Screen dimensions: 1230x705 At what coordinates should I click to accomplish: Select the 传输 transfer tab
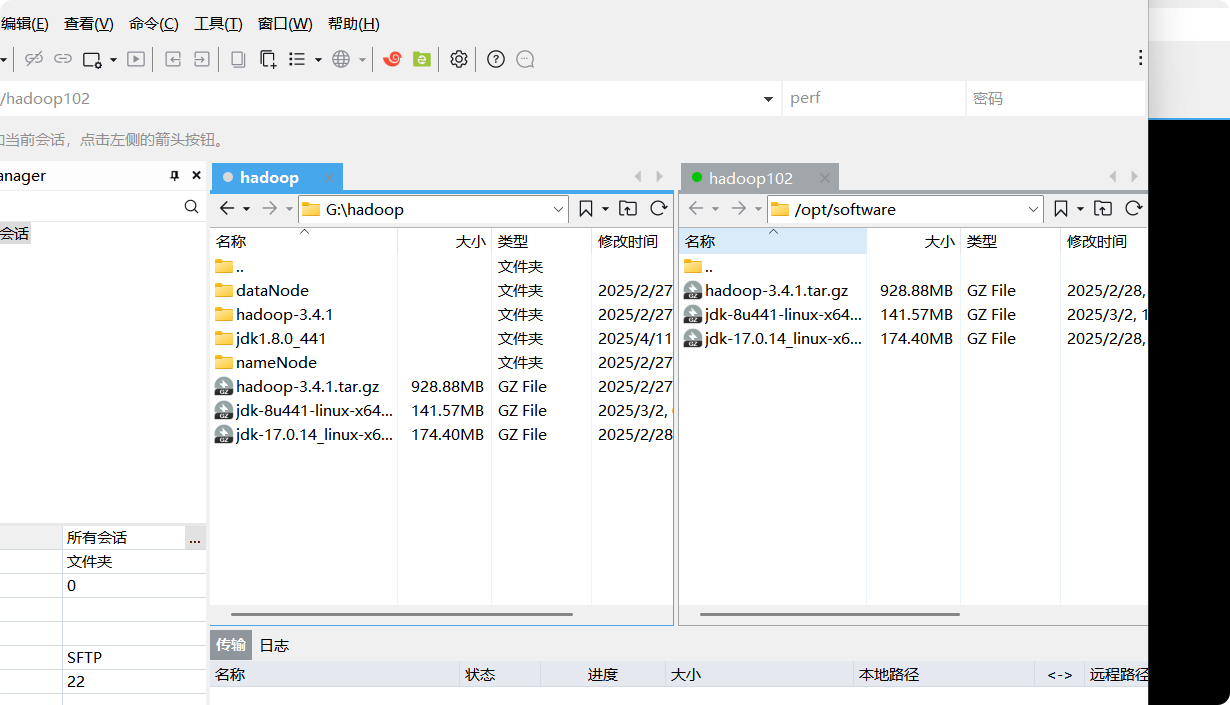coord(231,645)
